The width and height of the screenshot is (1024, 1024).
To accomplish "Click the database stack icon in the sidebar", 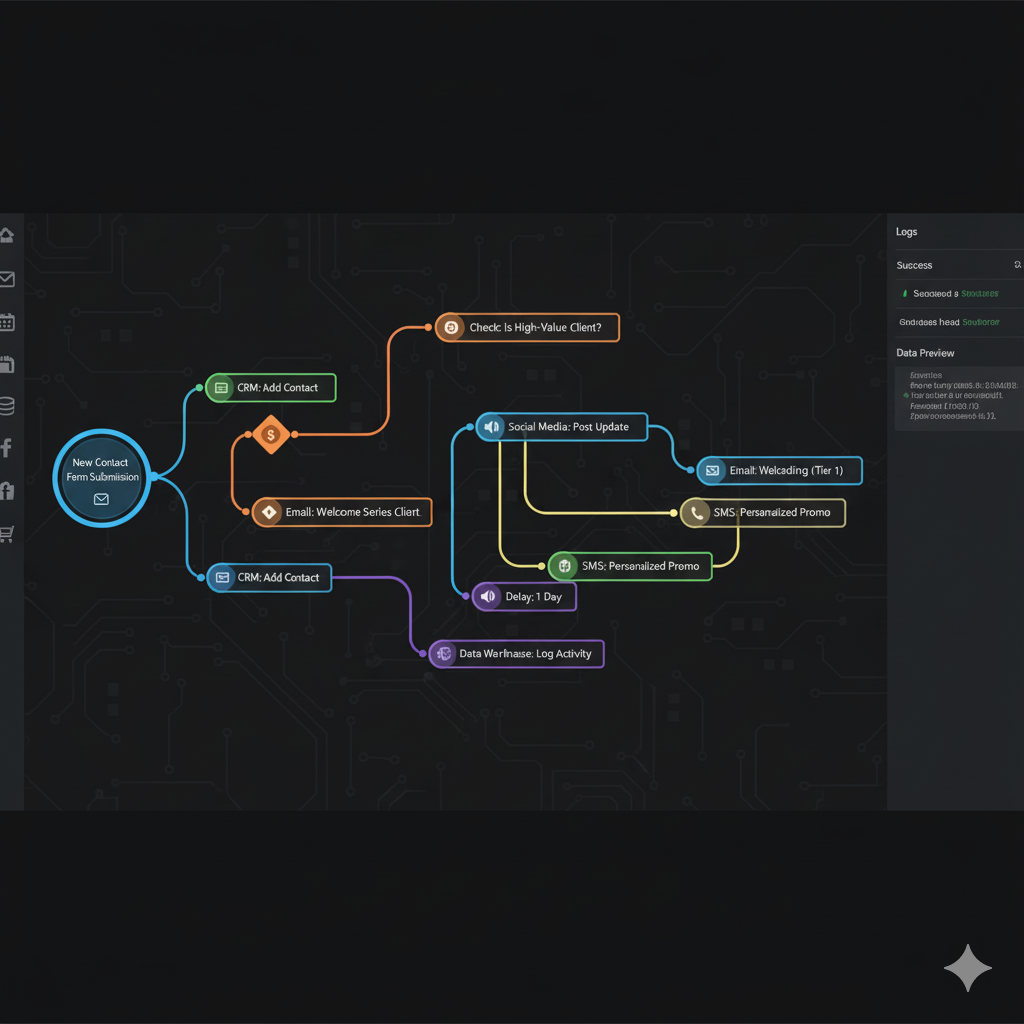I will pyautogui.click(x=7, y=406).
